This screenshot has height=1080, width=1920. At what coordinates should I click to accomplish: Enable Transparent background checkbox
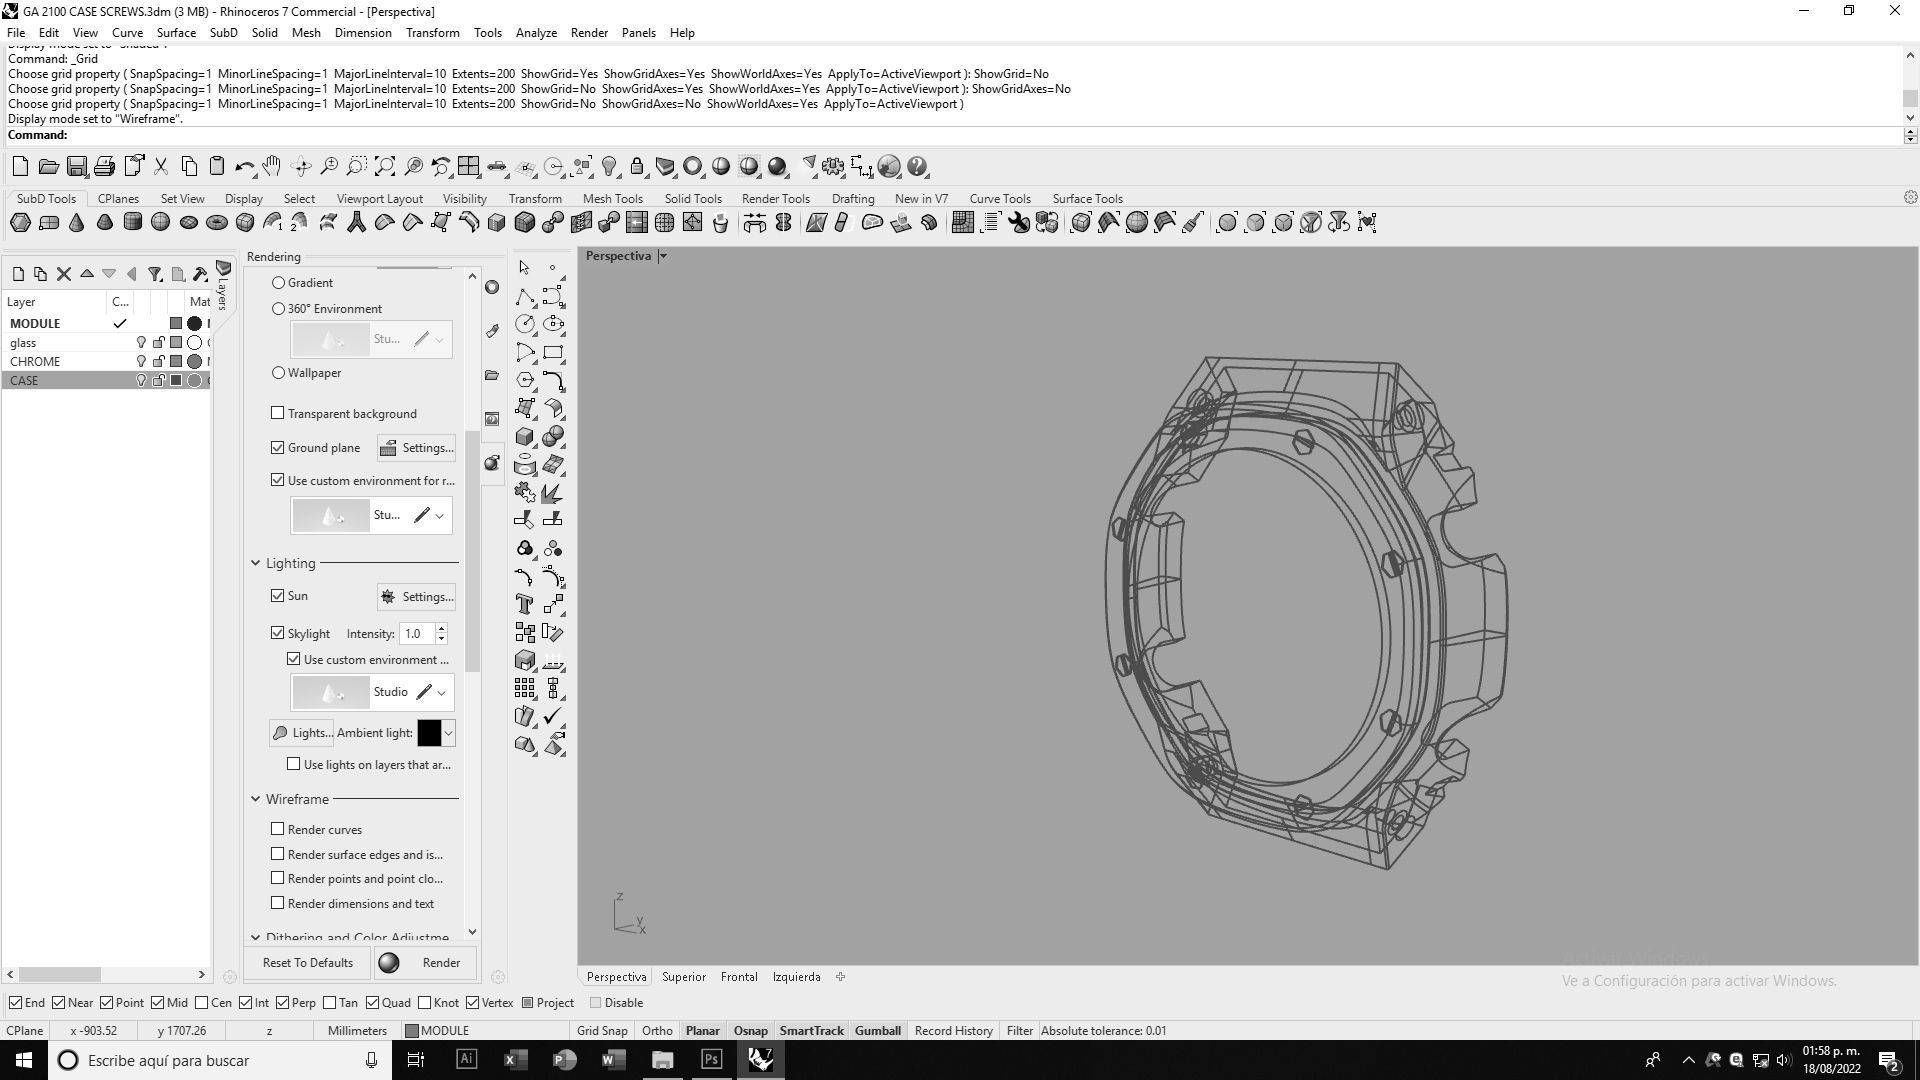click(x=278, y=413)
